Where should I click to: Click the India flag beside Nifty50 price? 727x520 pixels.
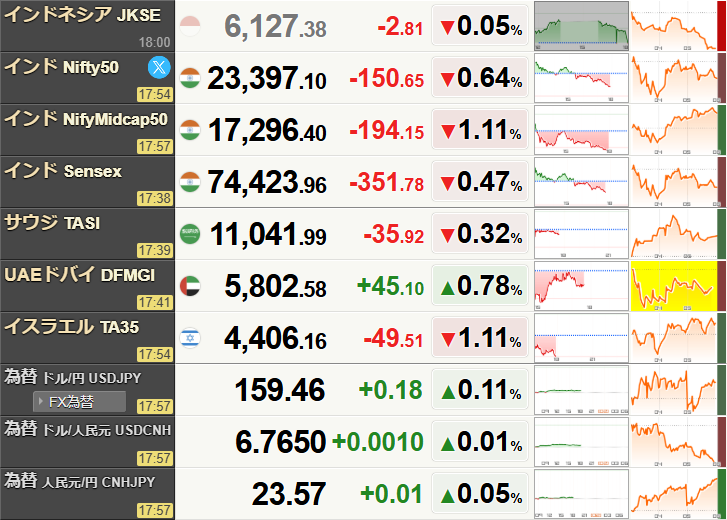point(190,78)
